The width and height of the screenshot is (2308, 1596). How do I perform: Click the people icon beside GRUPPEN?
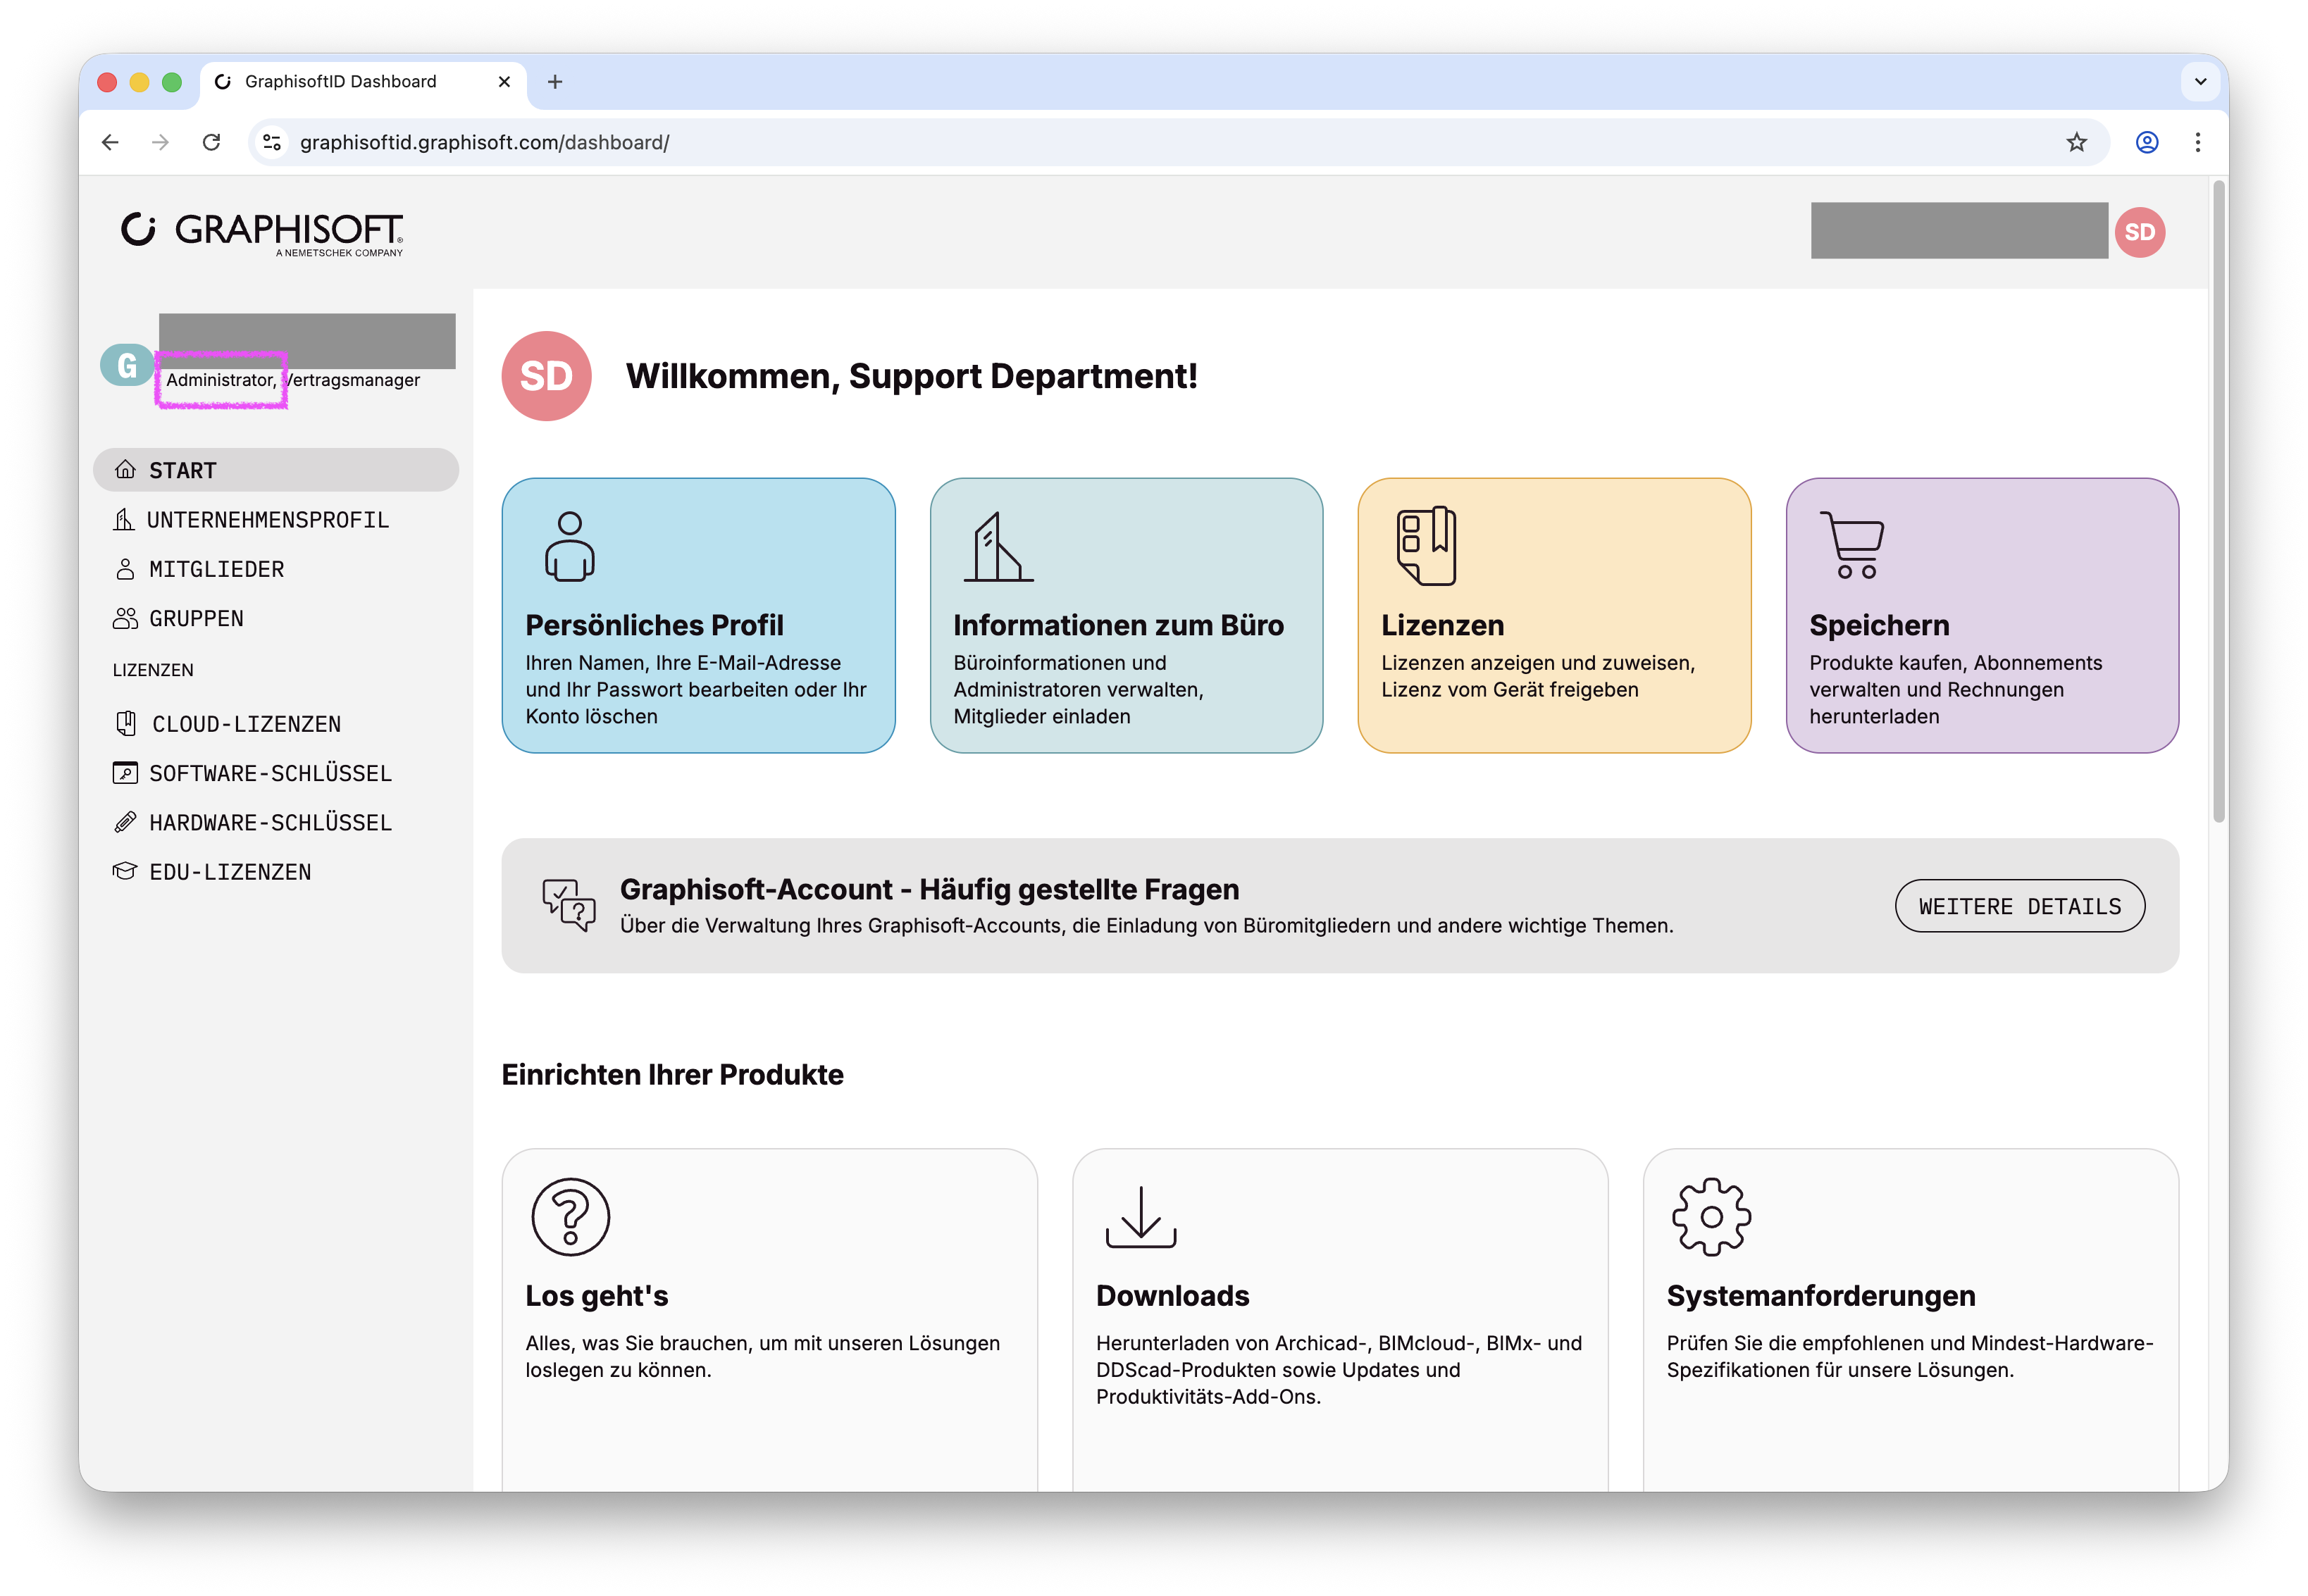tap(125, 618)
